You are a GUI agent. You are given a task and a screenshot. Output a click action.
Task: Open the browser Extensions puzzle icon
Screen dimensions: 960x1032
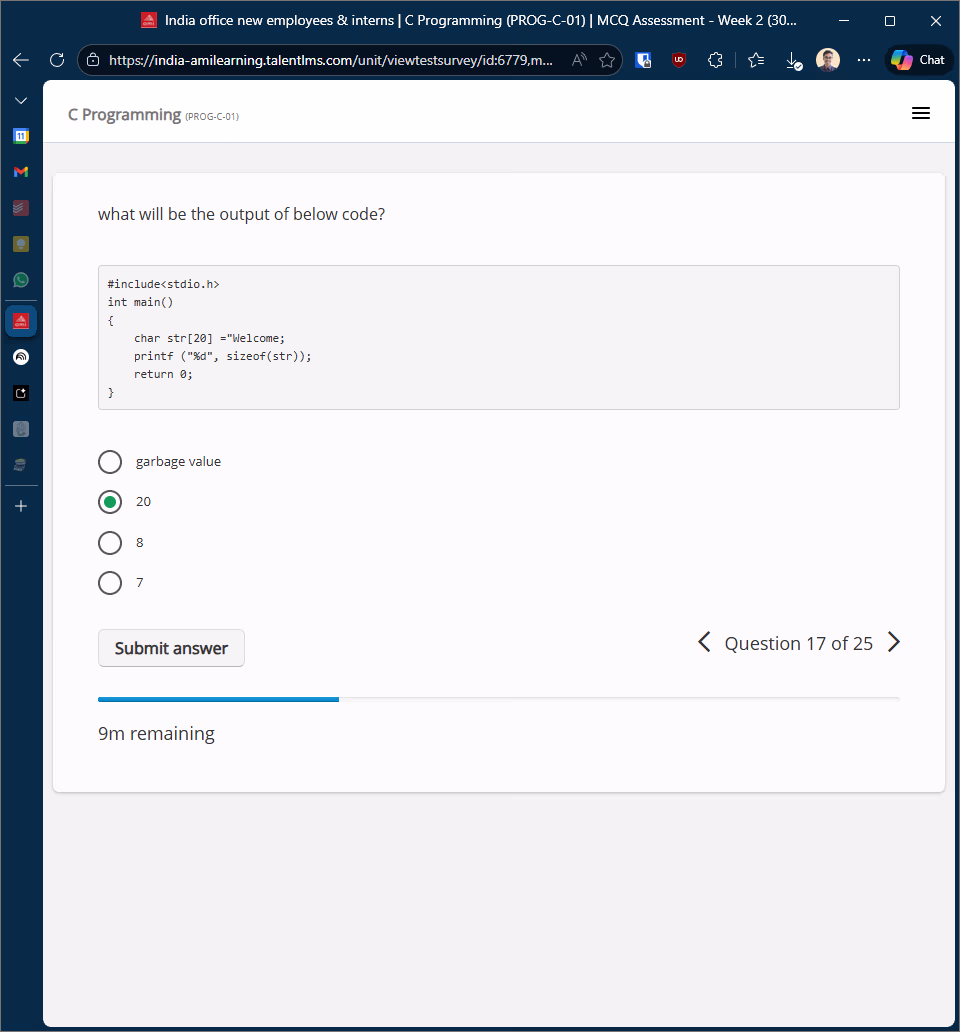tap(715, 60)
